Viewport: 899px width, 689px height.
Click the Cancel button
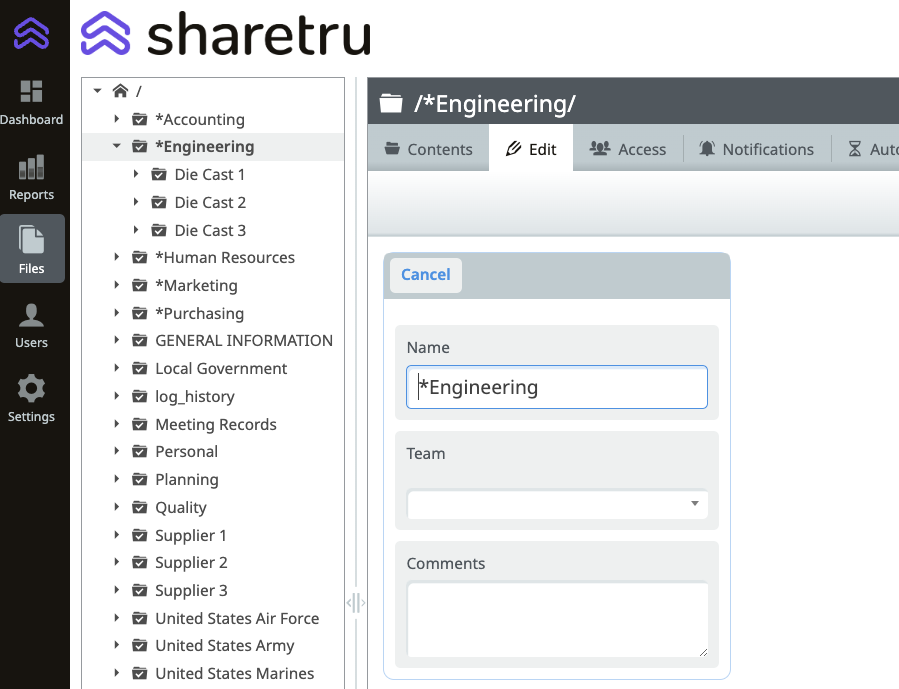426,275
